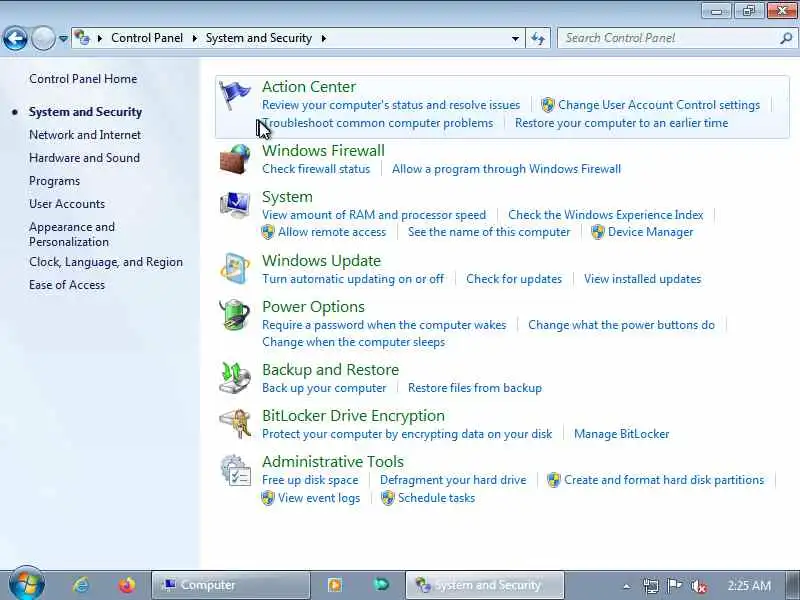Click Free up disk space link

310,480
